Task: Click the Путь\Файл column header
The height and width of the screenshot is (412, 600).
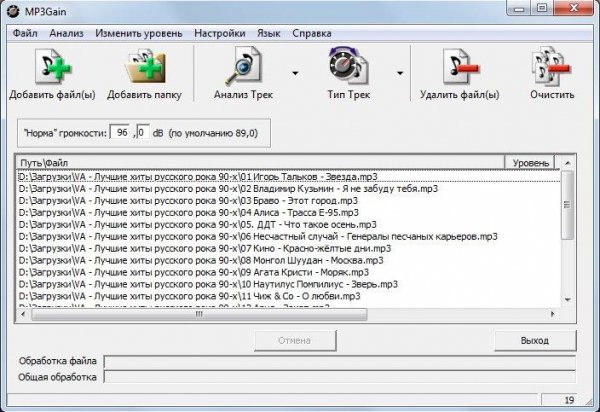Action: coord(260,163)
